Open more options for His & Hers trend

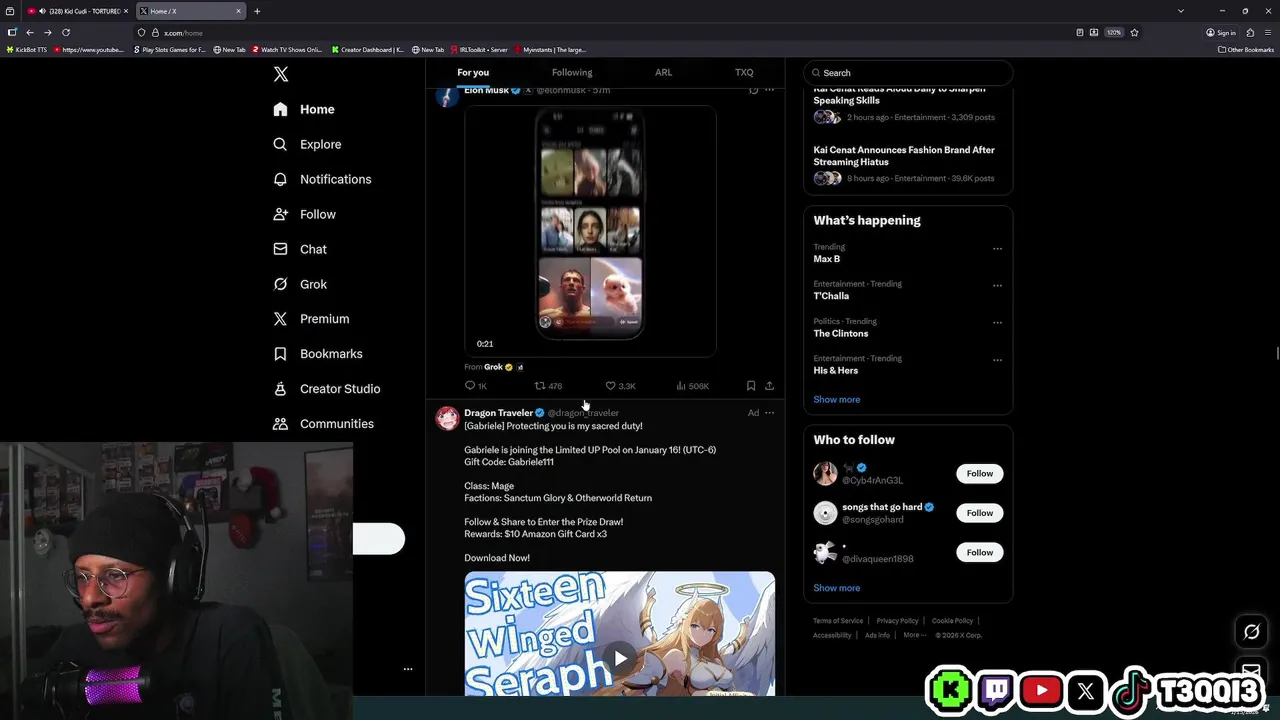coord(997,360)
